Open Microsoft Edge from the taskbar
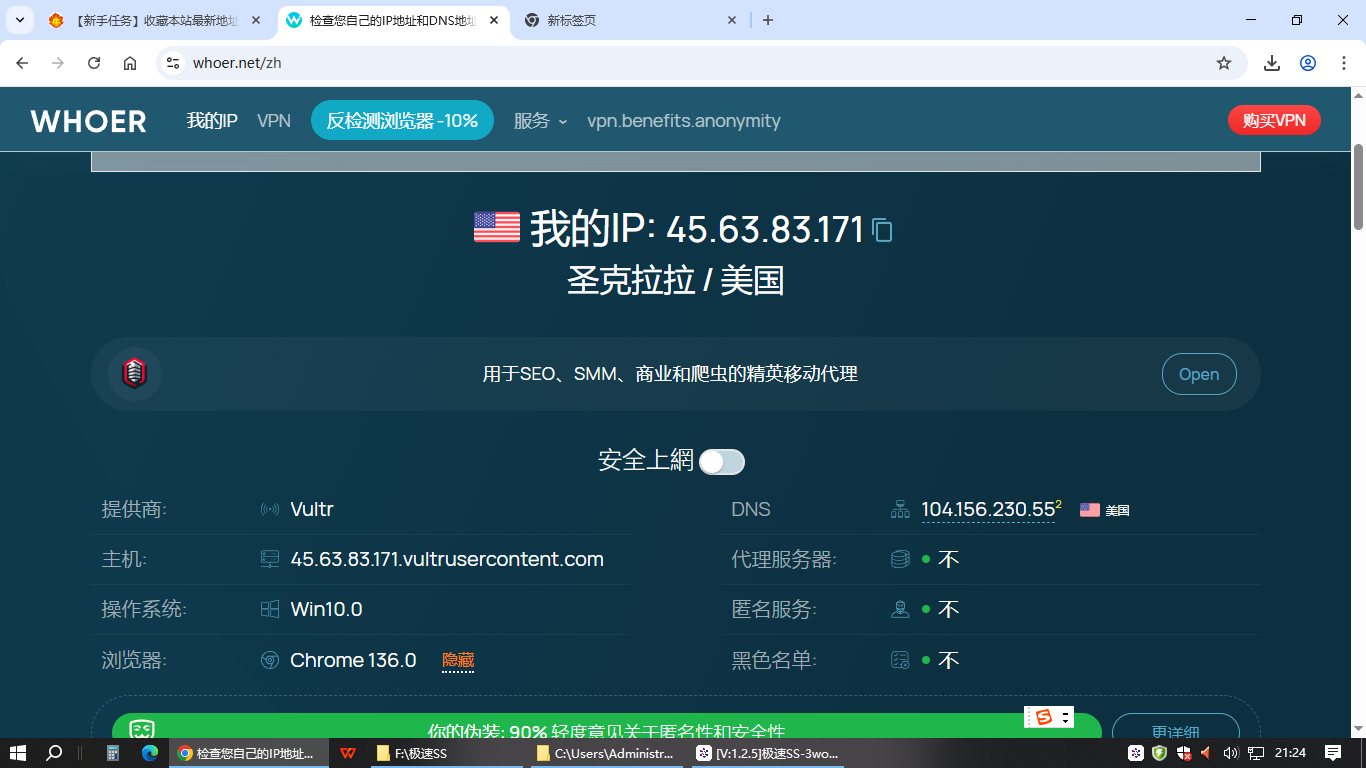 click(x=150, y=753)
